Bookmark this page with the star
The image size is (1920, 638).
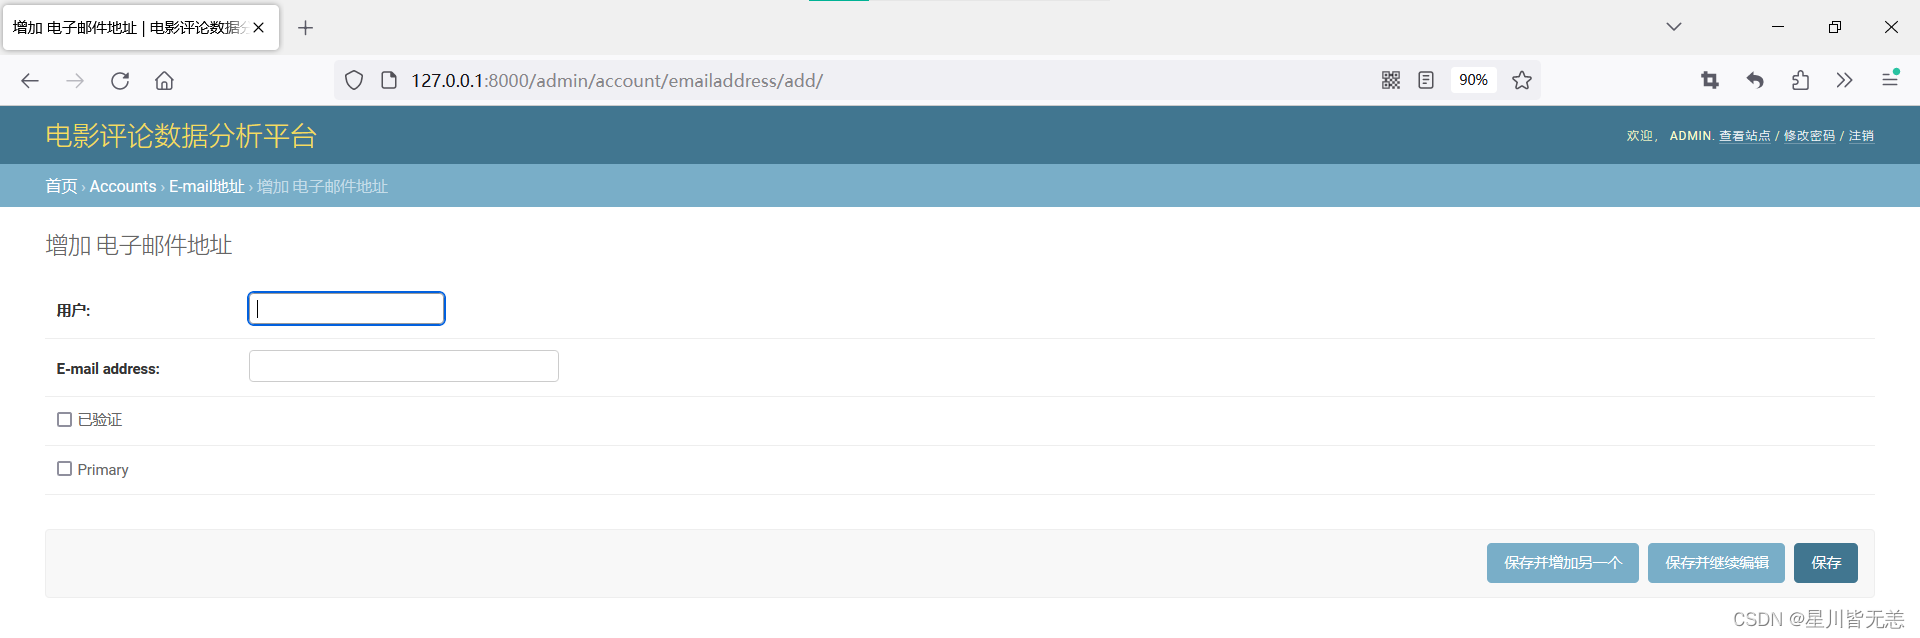click(x=1522, y=80)
